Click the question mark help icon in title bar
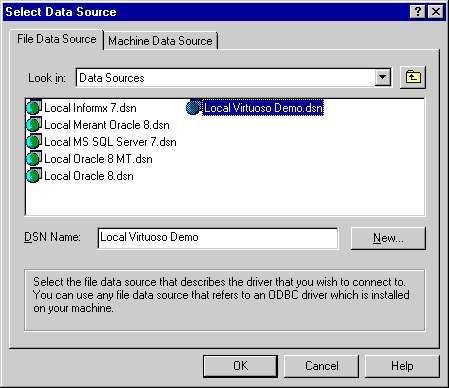Viewport: 449px width, 388px height. 418,12
